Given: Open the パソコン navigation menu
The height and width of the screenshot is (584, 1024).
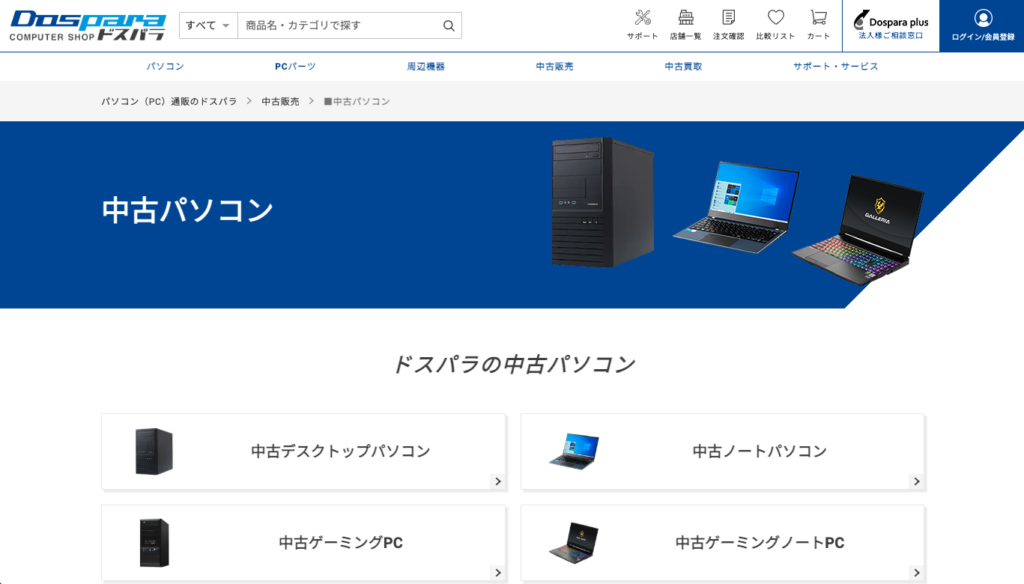Looking at the screenshot, I should (165, 66).
